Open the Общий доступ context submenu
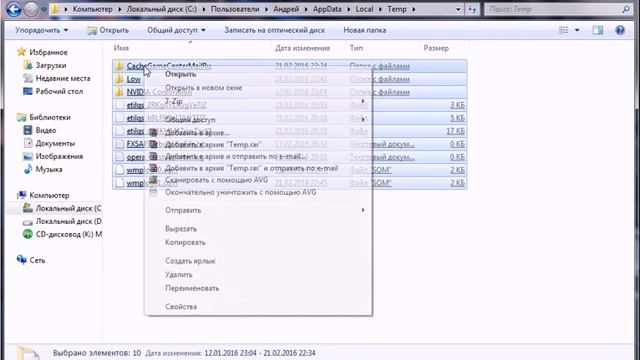 (x=258, y=120)
